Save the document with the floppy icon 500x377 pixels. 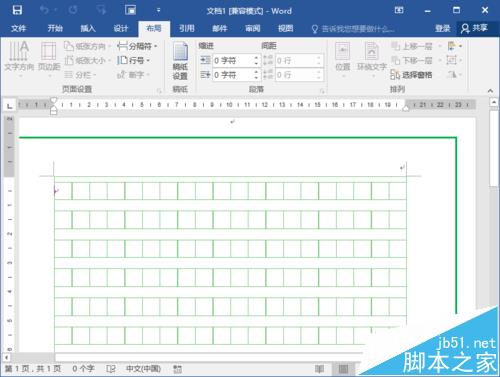click(17, 10)
